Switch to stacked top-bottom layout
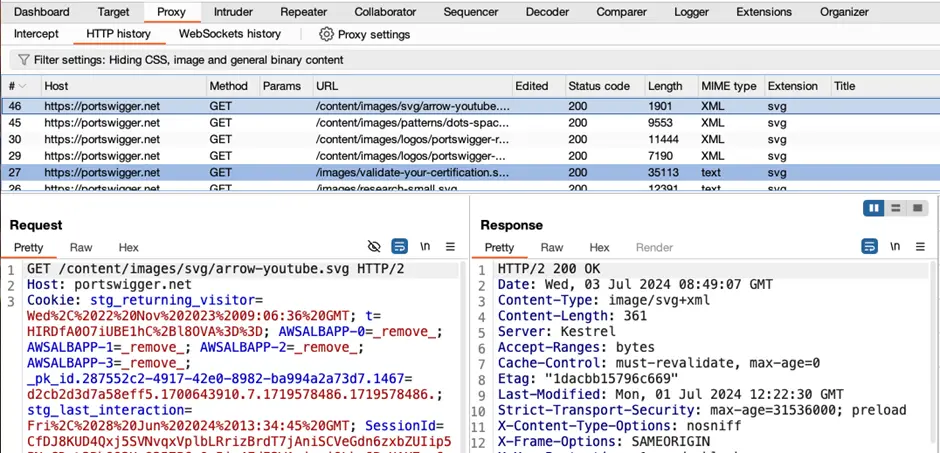 tap(895, 208)
